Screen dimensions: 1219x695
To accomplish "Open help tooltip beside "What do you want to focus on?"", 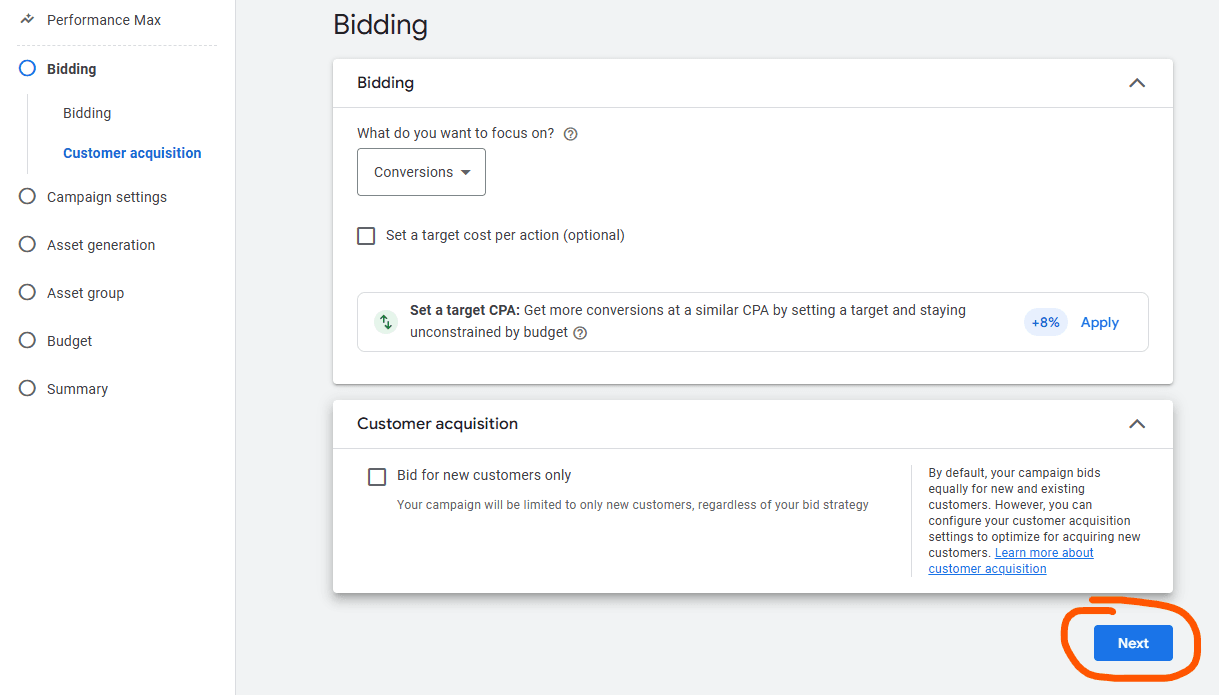I will (x=570, y=133).
